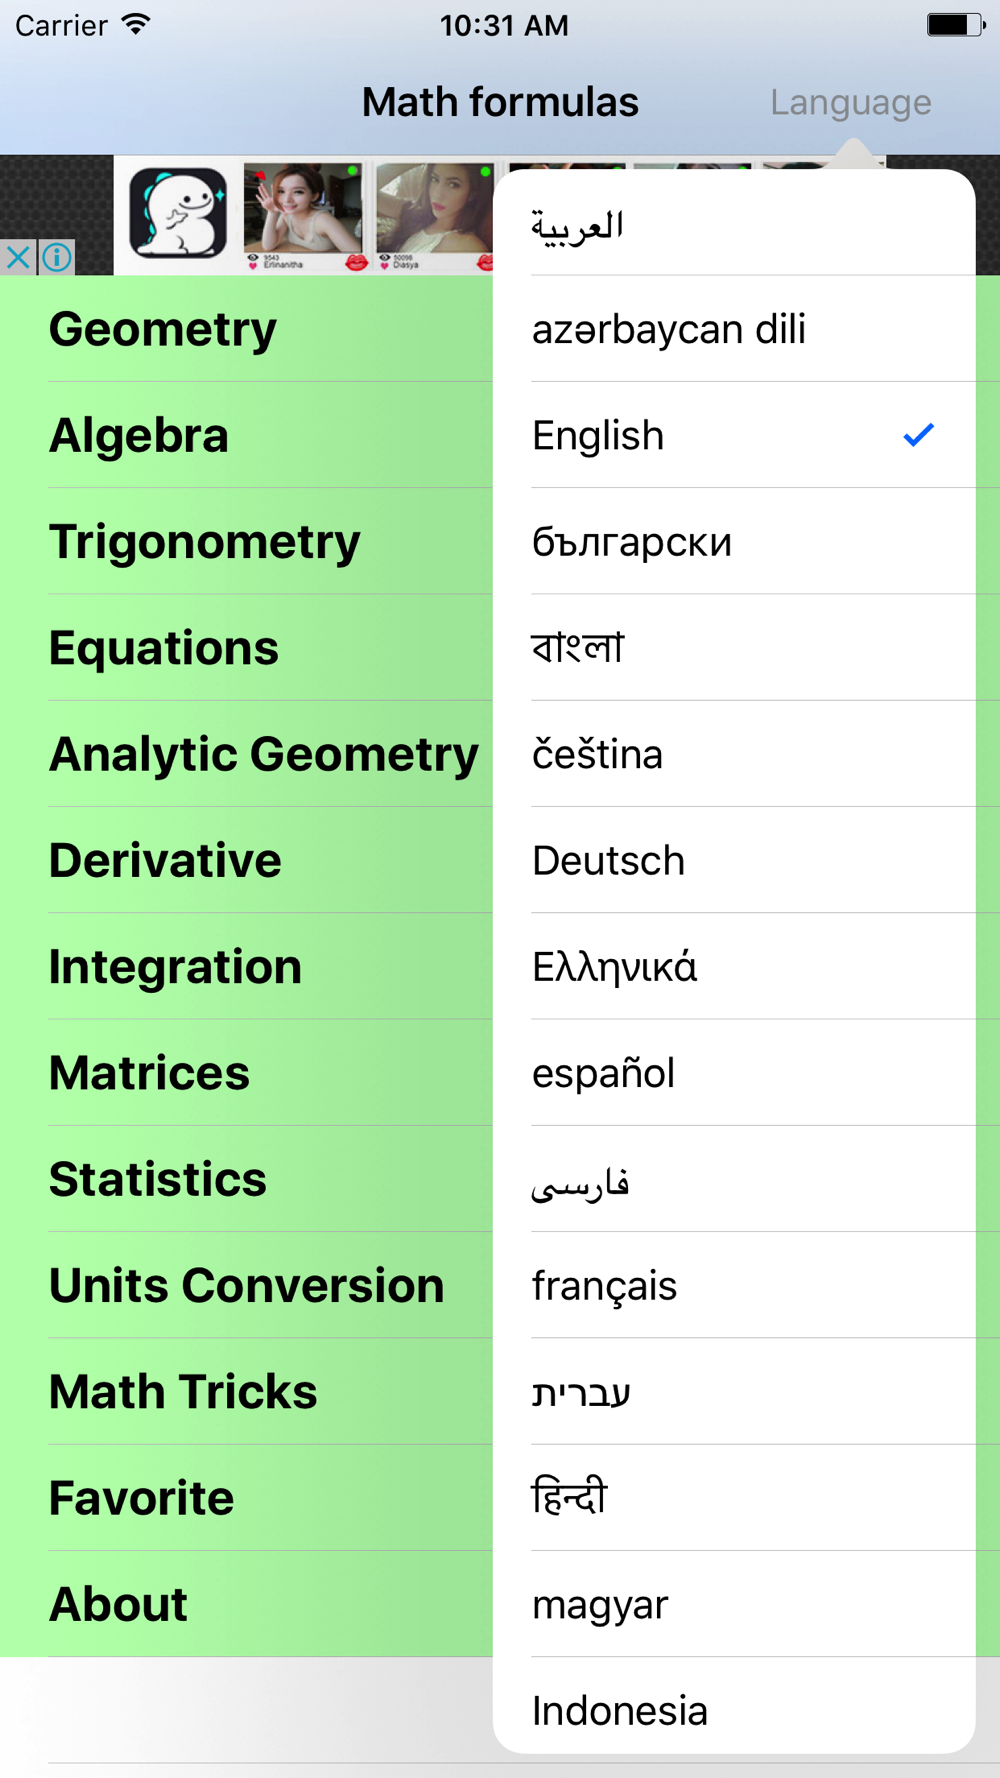The width and height of the screenshot is (1000, 1778).
Task: Select the checked English language option
Action: (734, 435)
